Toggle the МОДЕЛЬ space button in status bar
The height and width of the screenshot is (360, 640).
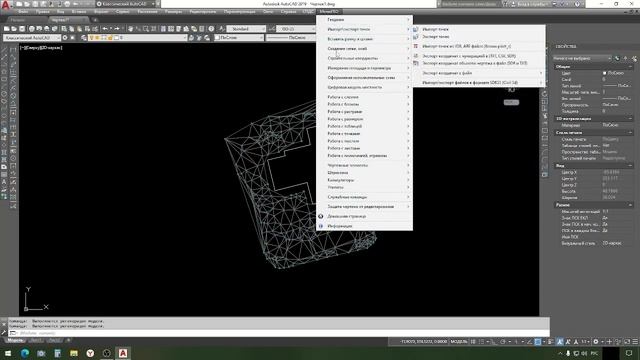[x=459, y=342]
